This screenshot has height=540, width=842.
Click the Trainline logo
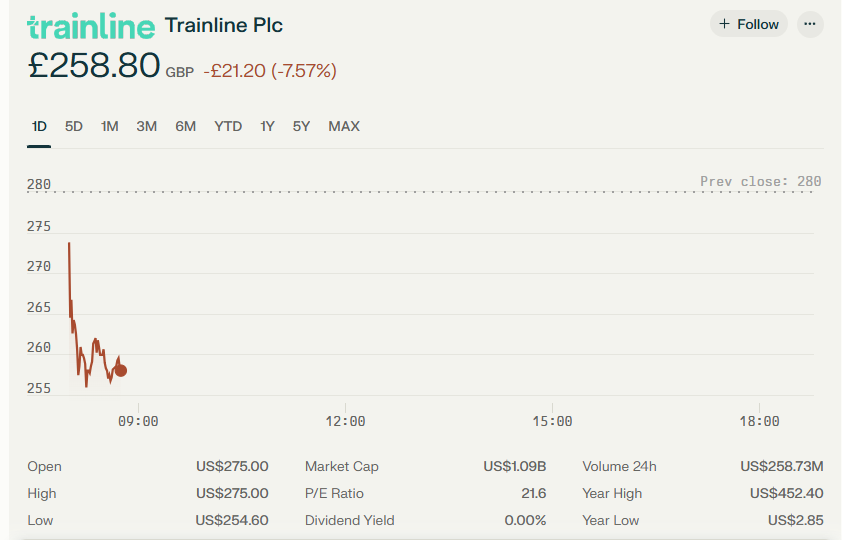91,26
